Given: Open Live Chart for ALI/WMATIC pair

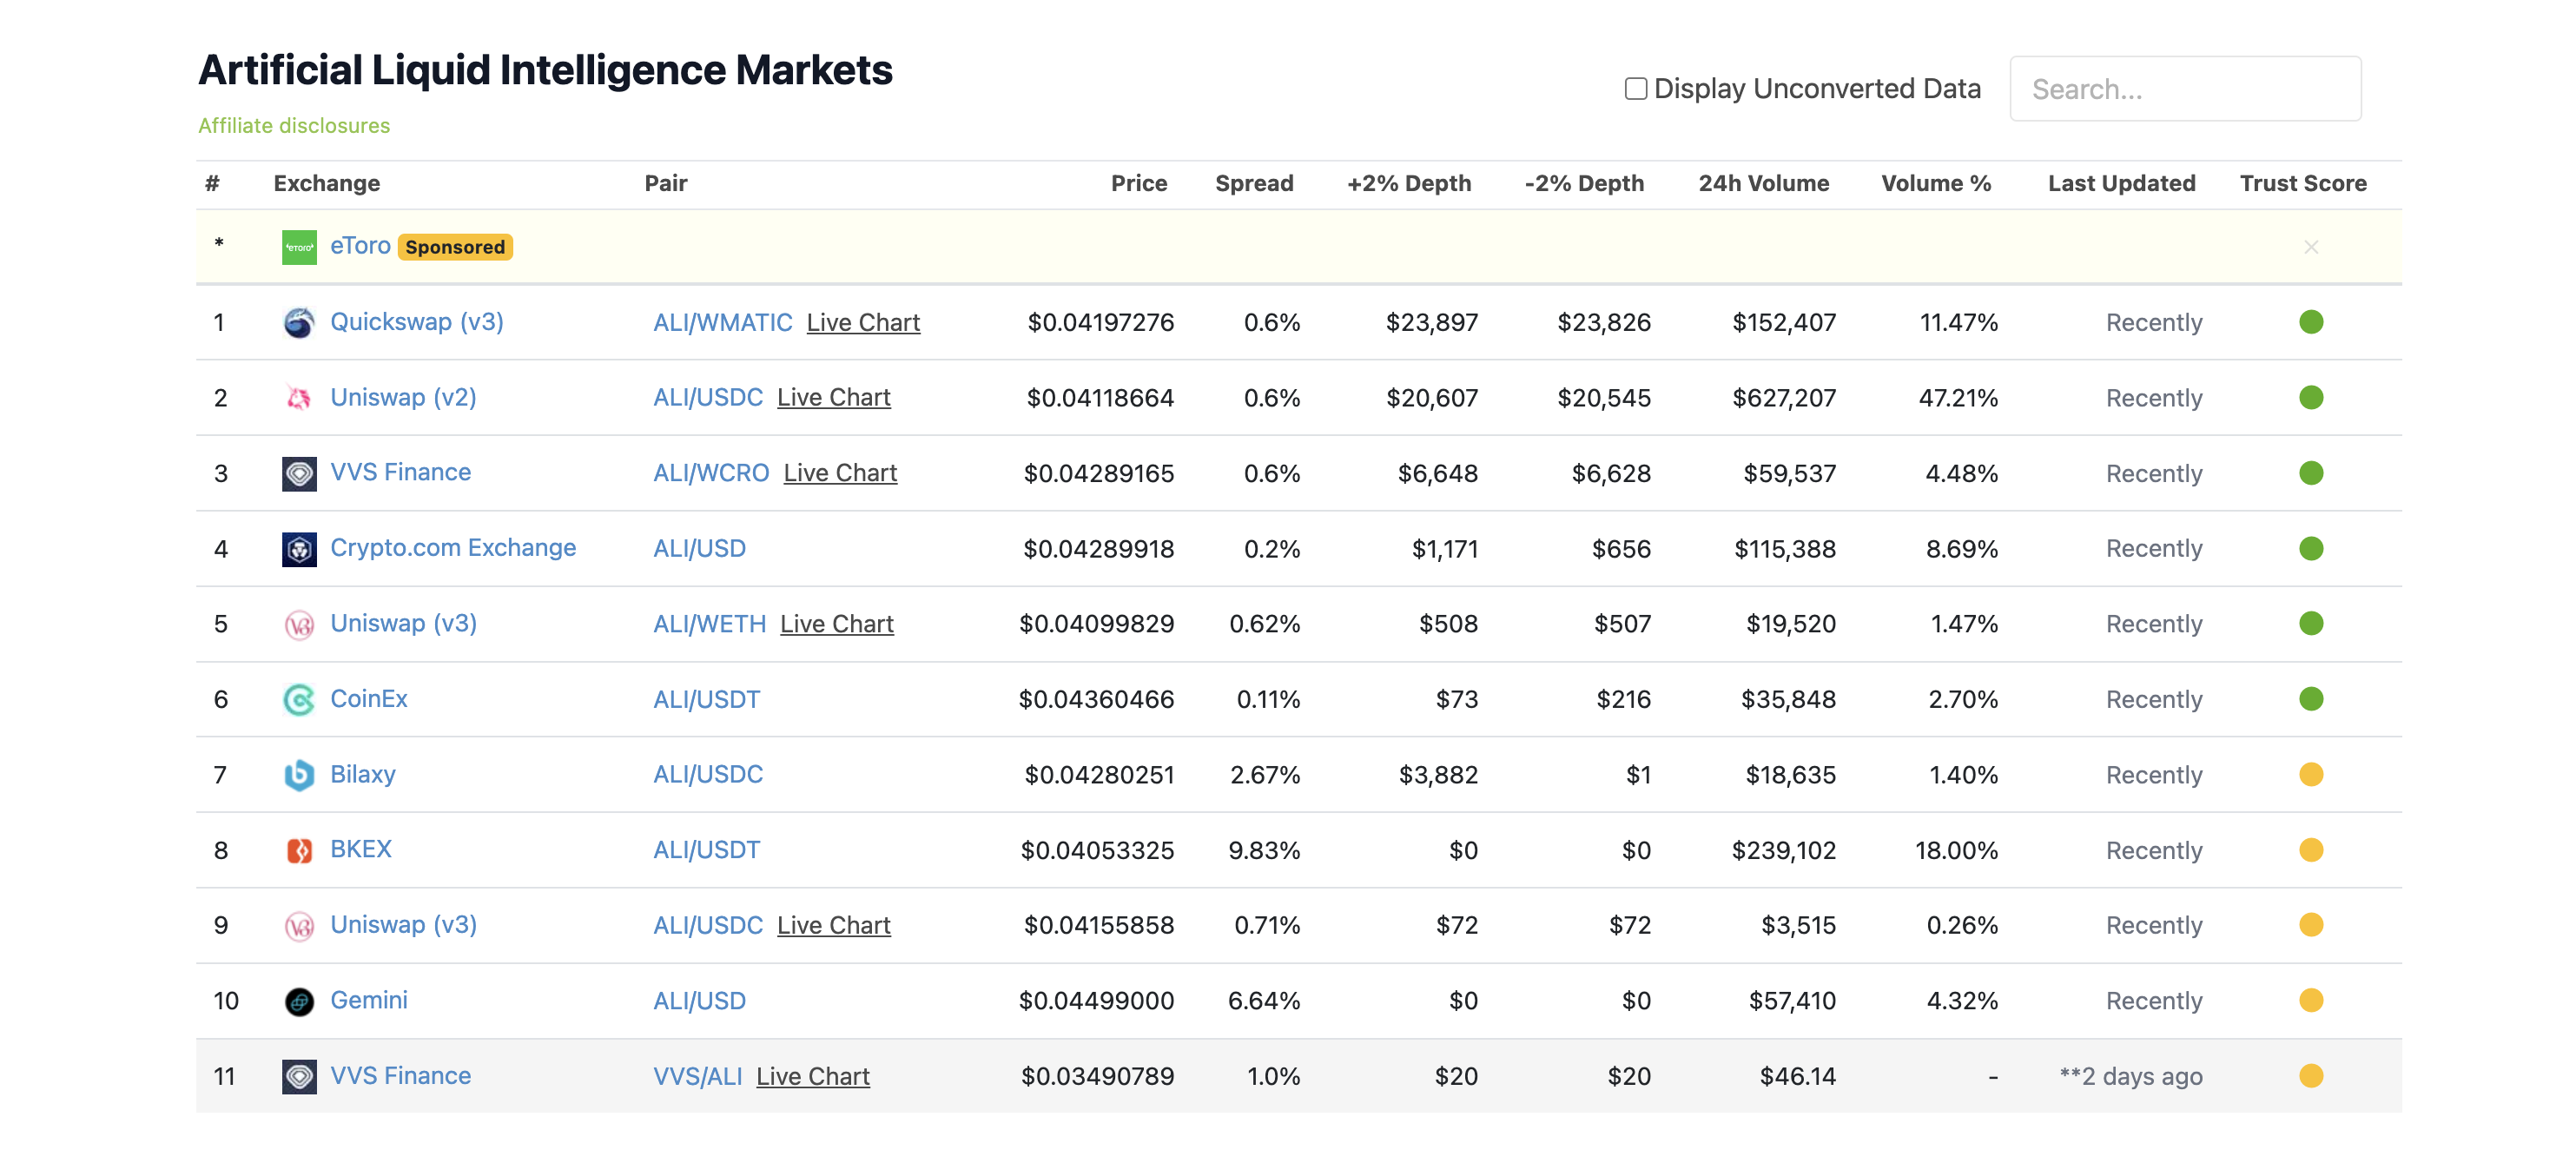Looking at the screenshot, I should pyautogui.click(x=863, y=323).
